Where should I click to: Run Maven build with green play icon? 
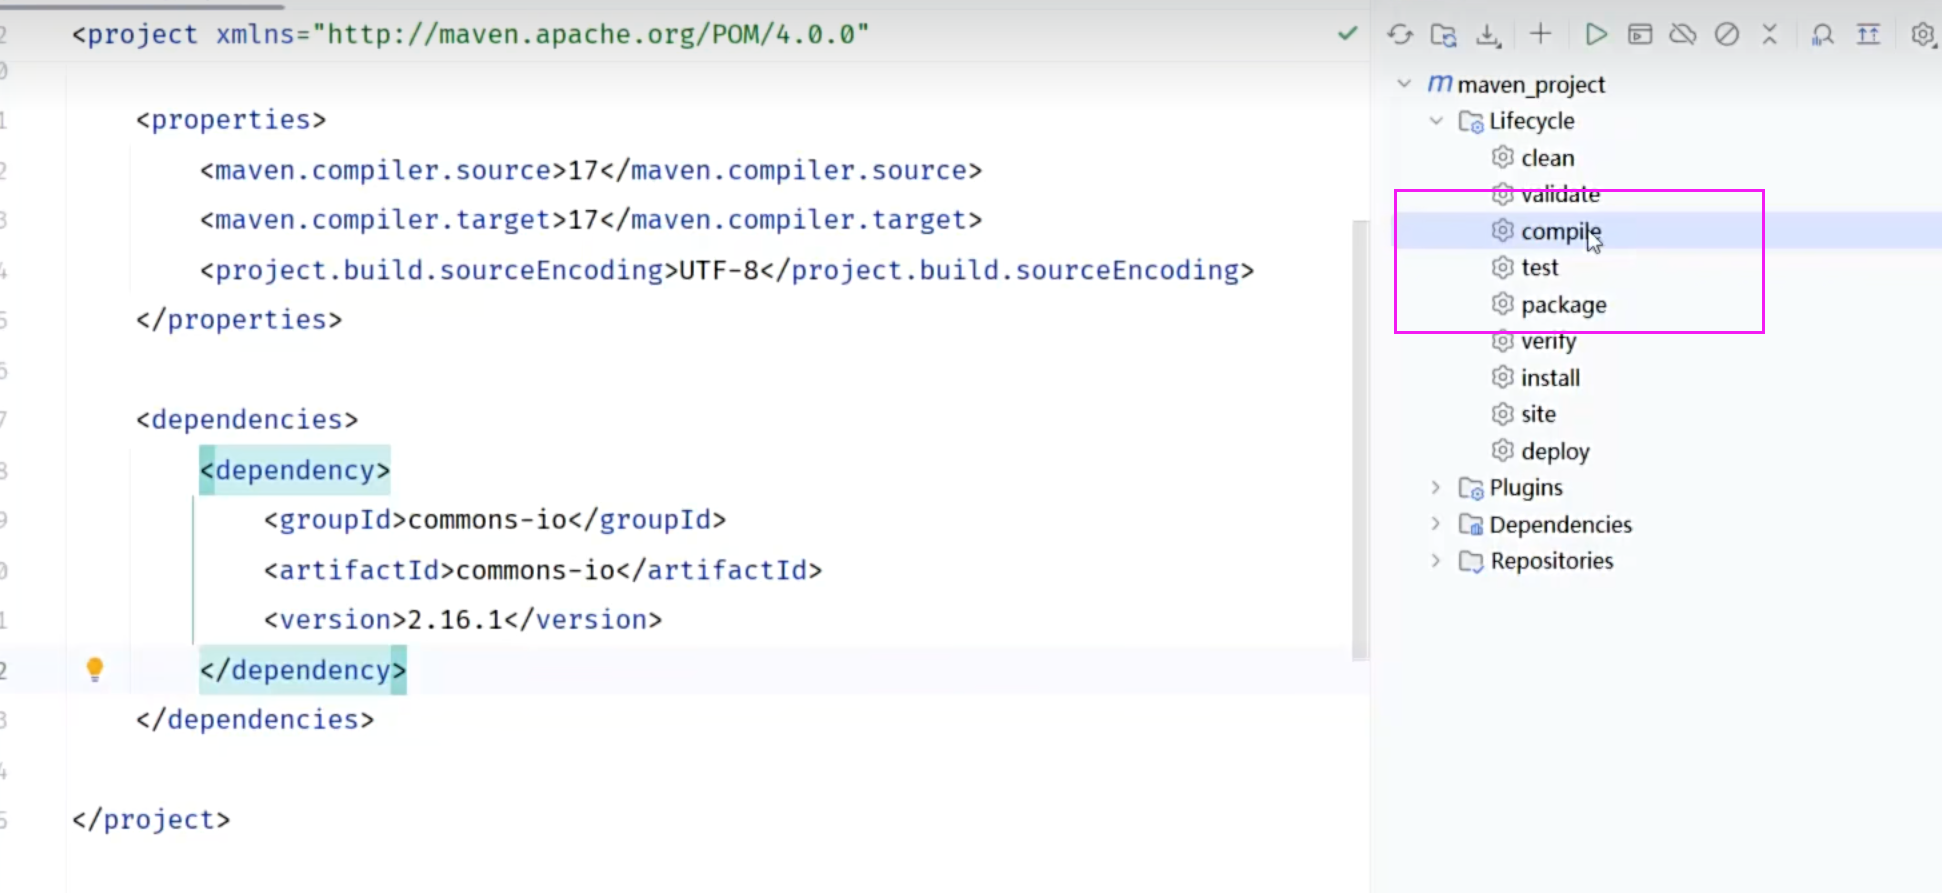(x=1596, y=35)
